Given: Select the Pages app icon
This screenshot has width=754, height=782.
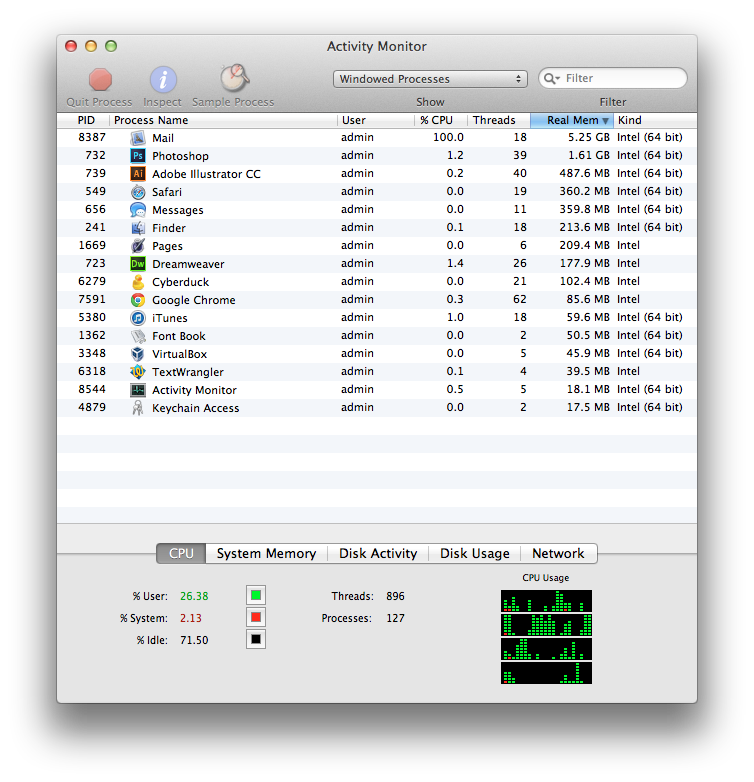Looking at the screenshot, I should pos(138,246).
